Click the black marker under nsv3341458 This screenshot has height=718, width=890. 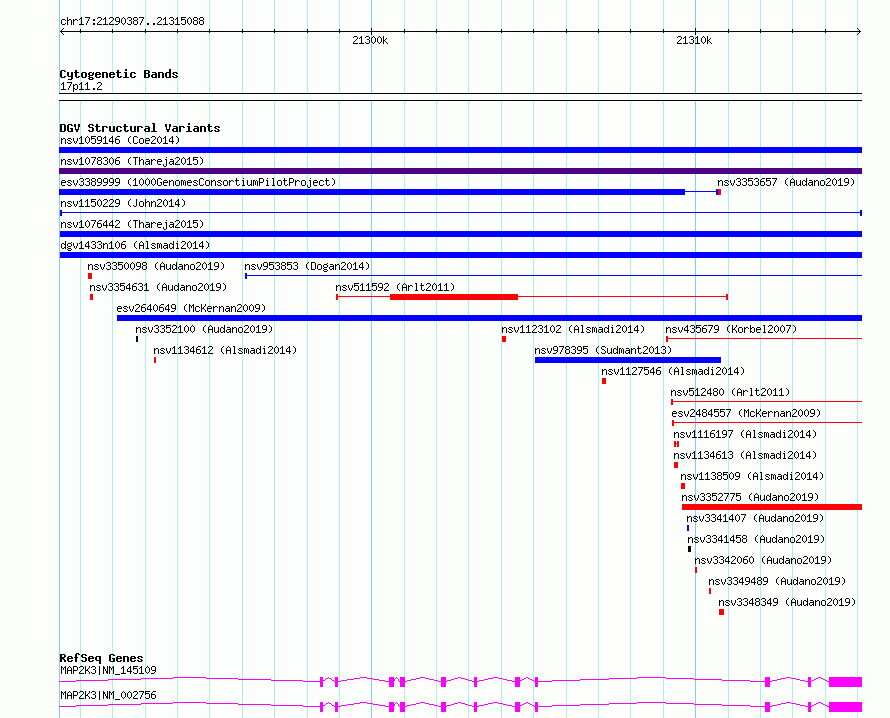click(690, 549)
